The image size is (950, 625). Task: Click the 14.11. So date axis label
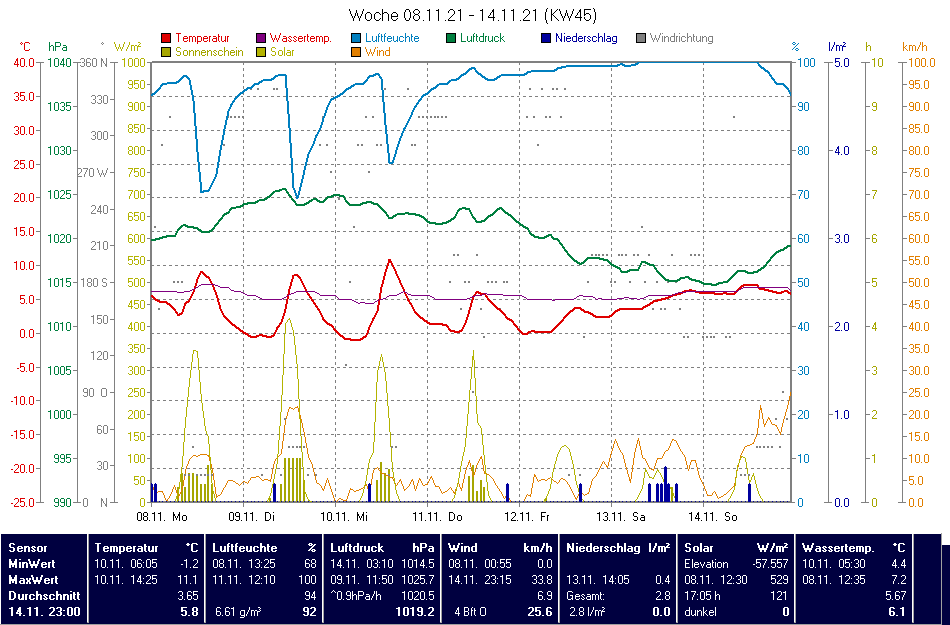click(x=713, y=517)
